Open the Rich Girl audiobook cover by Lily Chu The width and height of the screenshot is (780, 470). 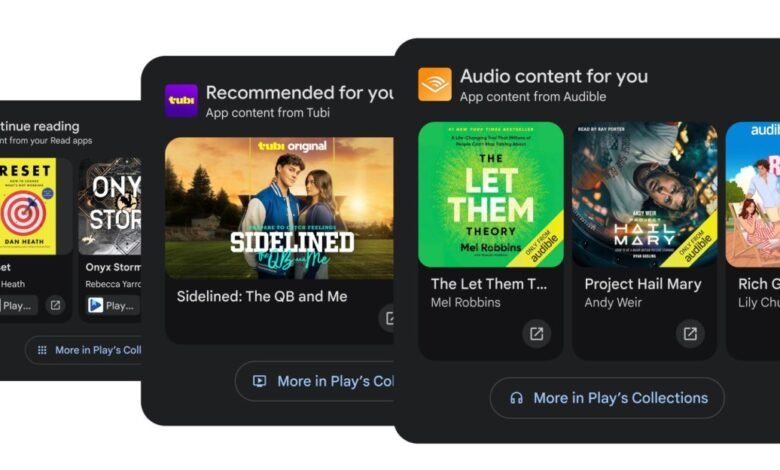pyautogui.click(x=753, y=194)
